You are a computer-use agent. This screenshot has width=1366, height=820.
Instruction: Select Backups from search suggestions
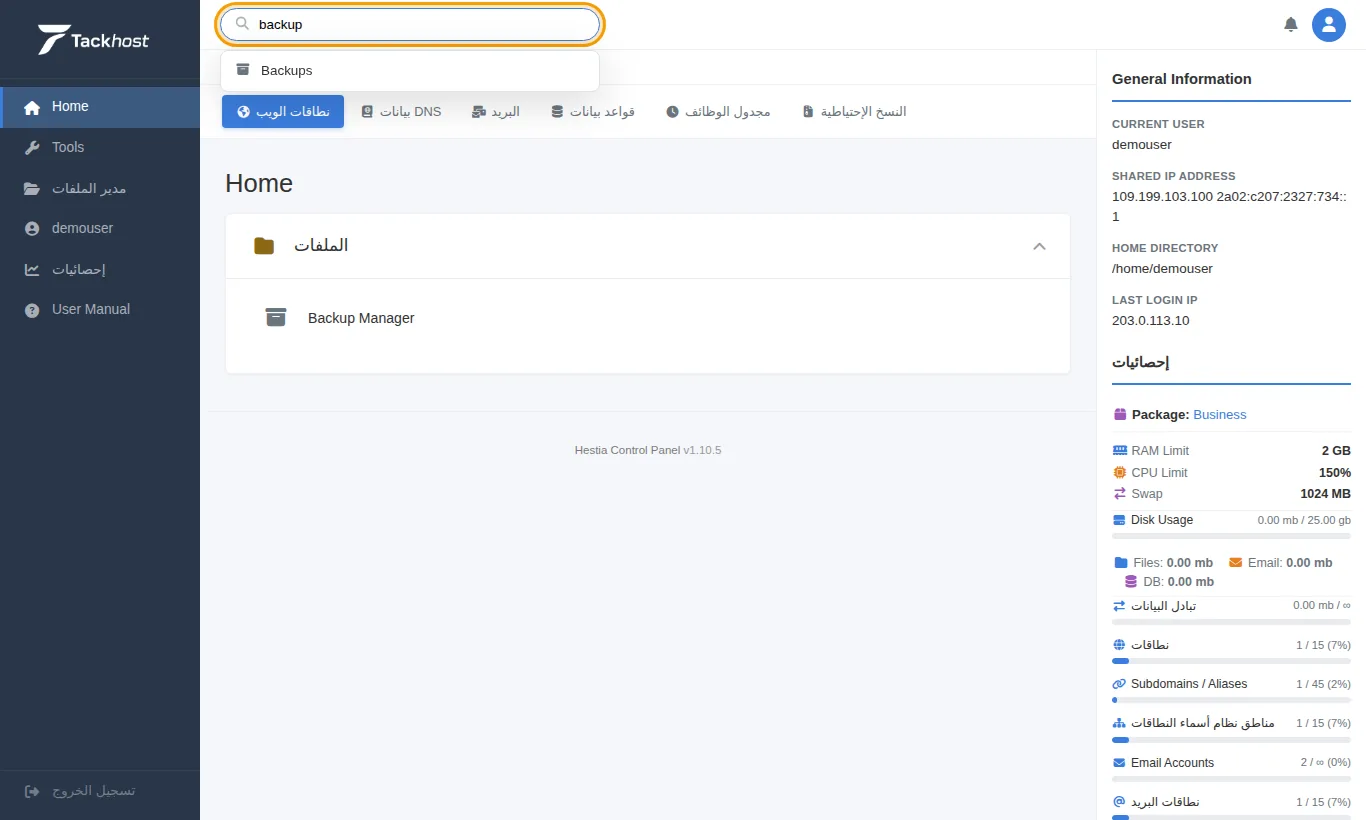(410, 71)
